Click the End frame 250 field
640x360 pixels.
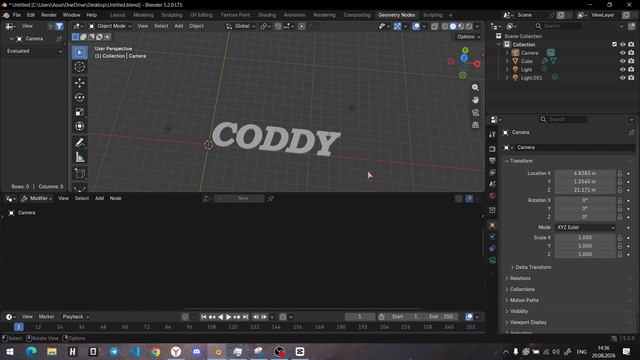pyautogui.click(x=440, y=317)
